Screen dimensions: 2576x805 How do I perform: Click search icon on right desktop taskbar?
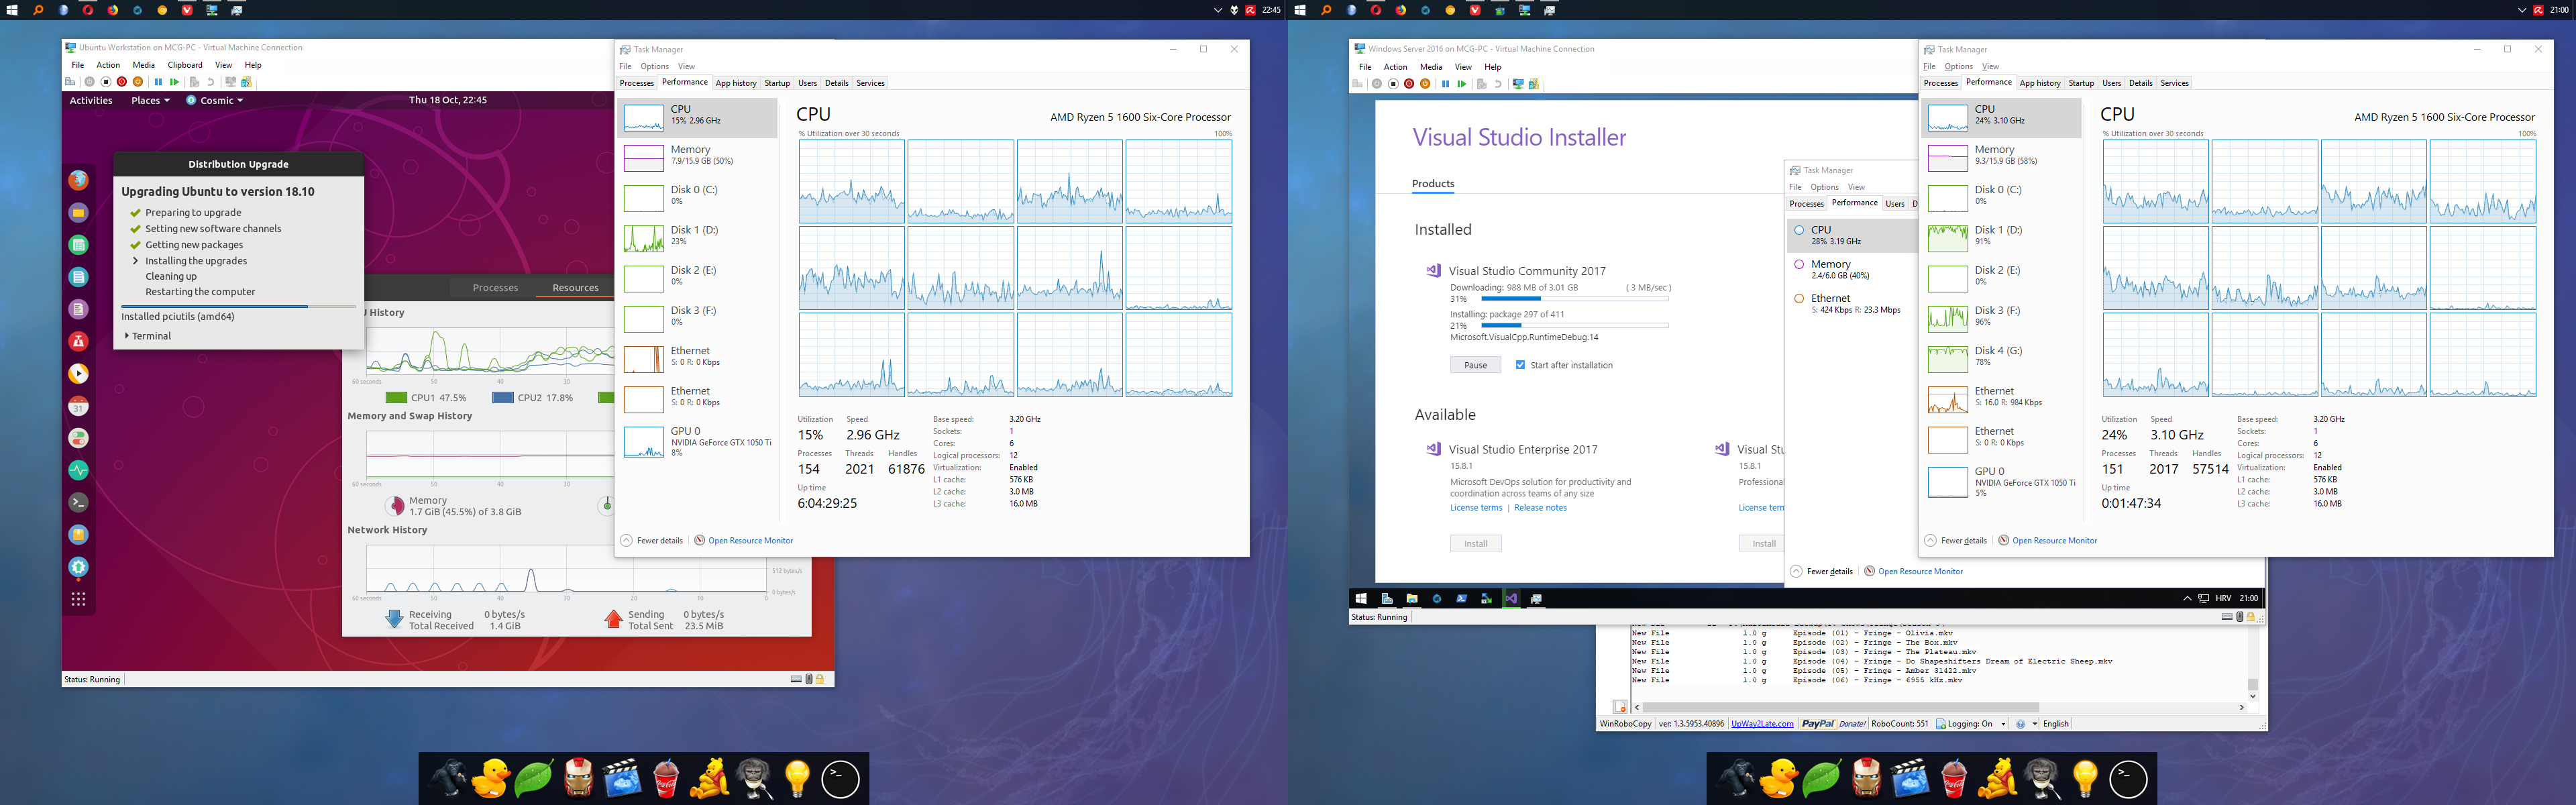(1326, 10)
